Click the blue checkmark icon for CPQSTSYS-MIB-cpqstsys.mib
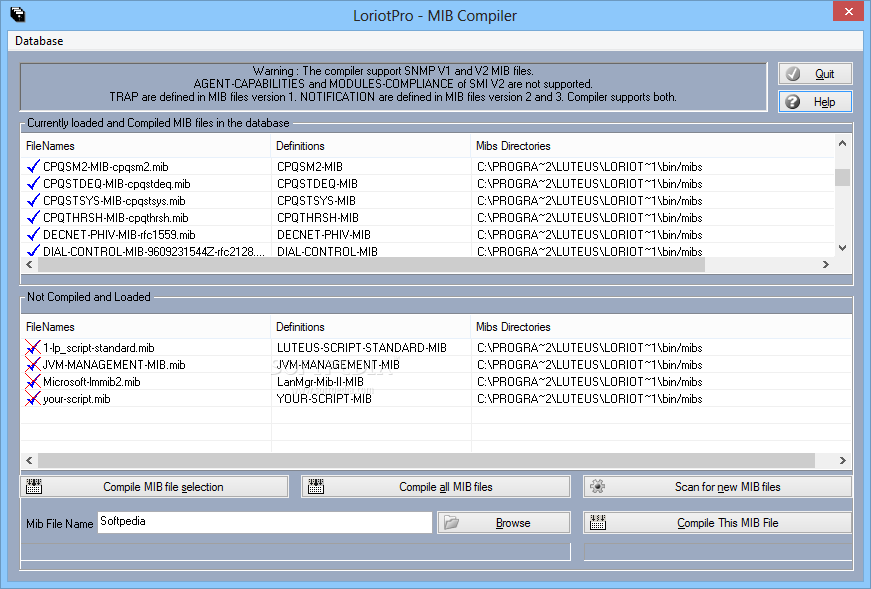Viewport: 871px width, 589px height. pos(33,200)
